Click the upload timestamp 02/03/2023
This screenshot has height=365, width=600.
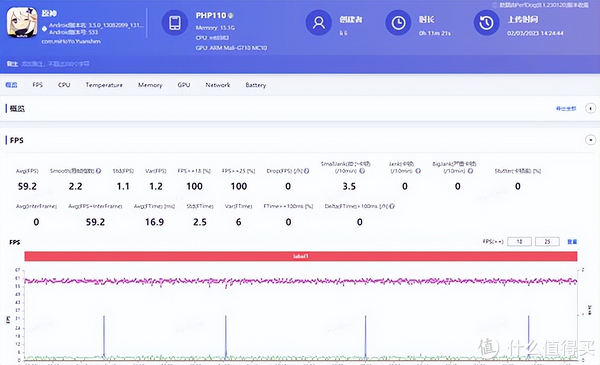coord(535,33)
